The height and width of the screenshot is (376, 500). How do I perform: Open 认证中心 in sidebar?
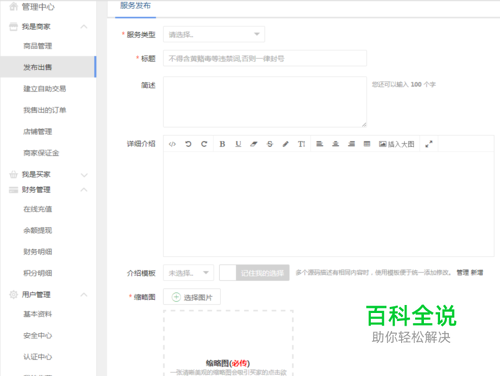click(x=38, y=357)
